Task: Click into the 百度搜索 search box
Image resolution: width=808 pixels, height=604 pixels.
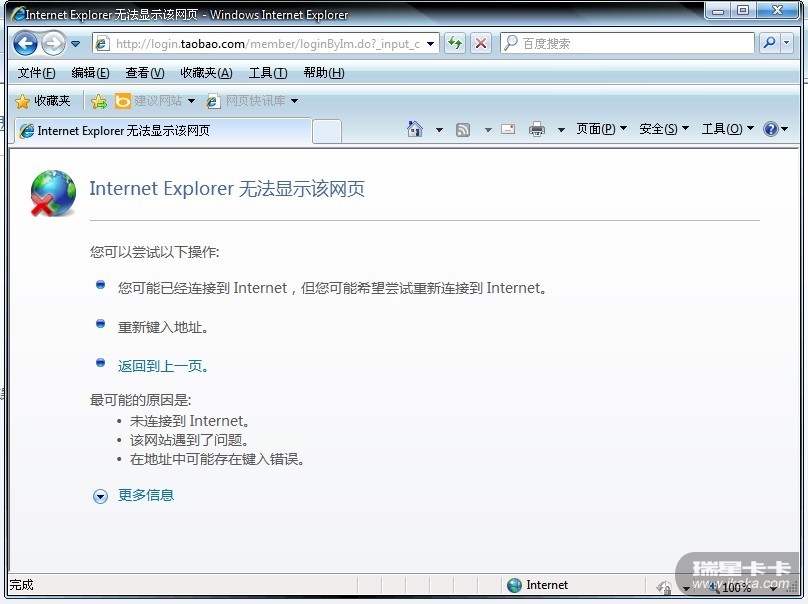Action: (628, 43)
